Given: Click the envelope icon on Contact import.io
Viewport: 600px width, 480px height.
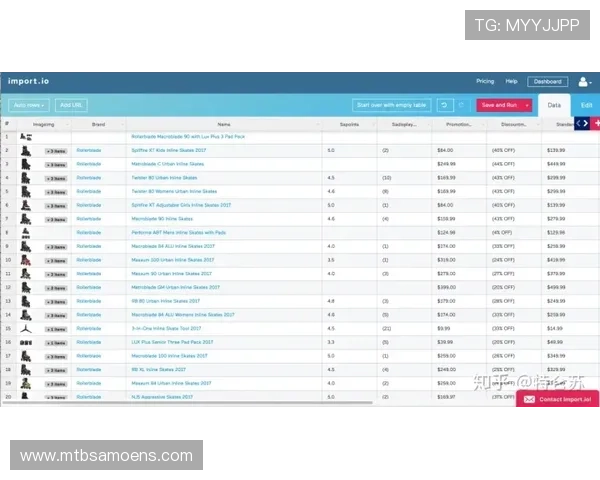Looking at the screenshot, I should (x=529, y=399).
